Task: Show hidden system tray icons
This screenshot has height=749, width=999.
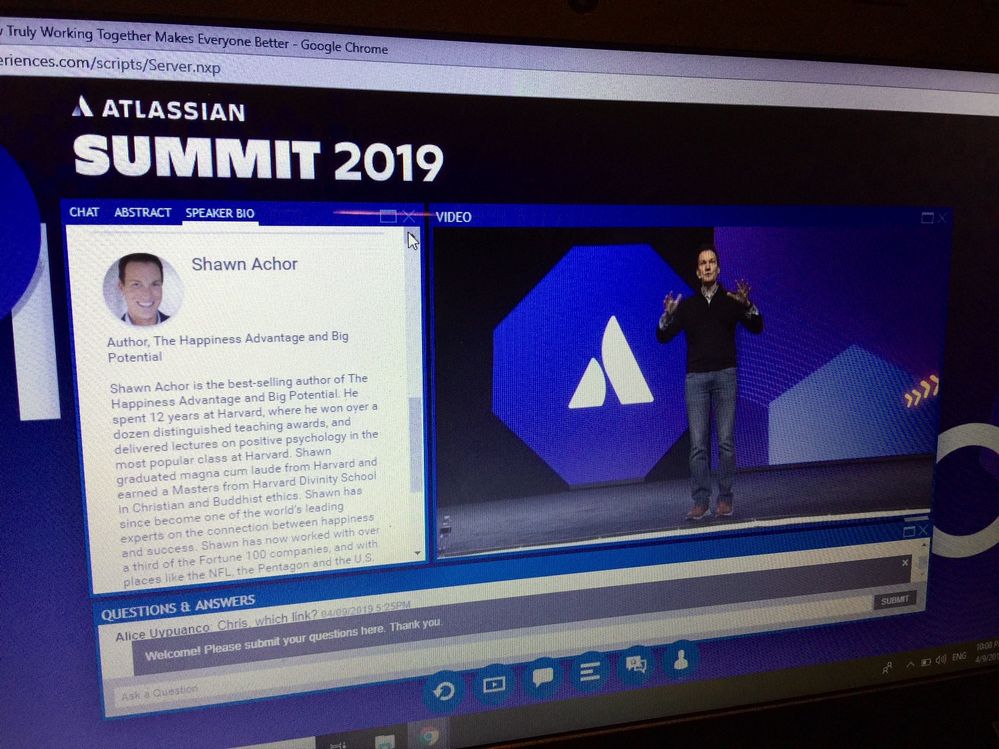Action: (x=910, y=664)
